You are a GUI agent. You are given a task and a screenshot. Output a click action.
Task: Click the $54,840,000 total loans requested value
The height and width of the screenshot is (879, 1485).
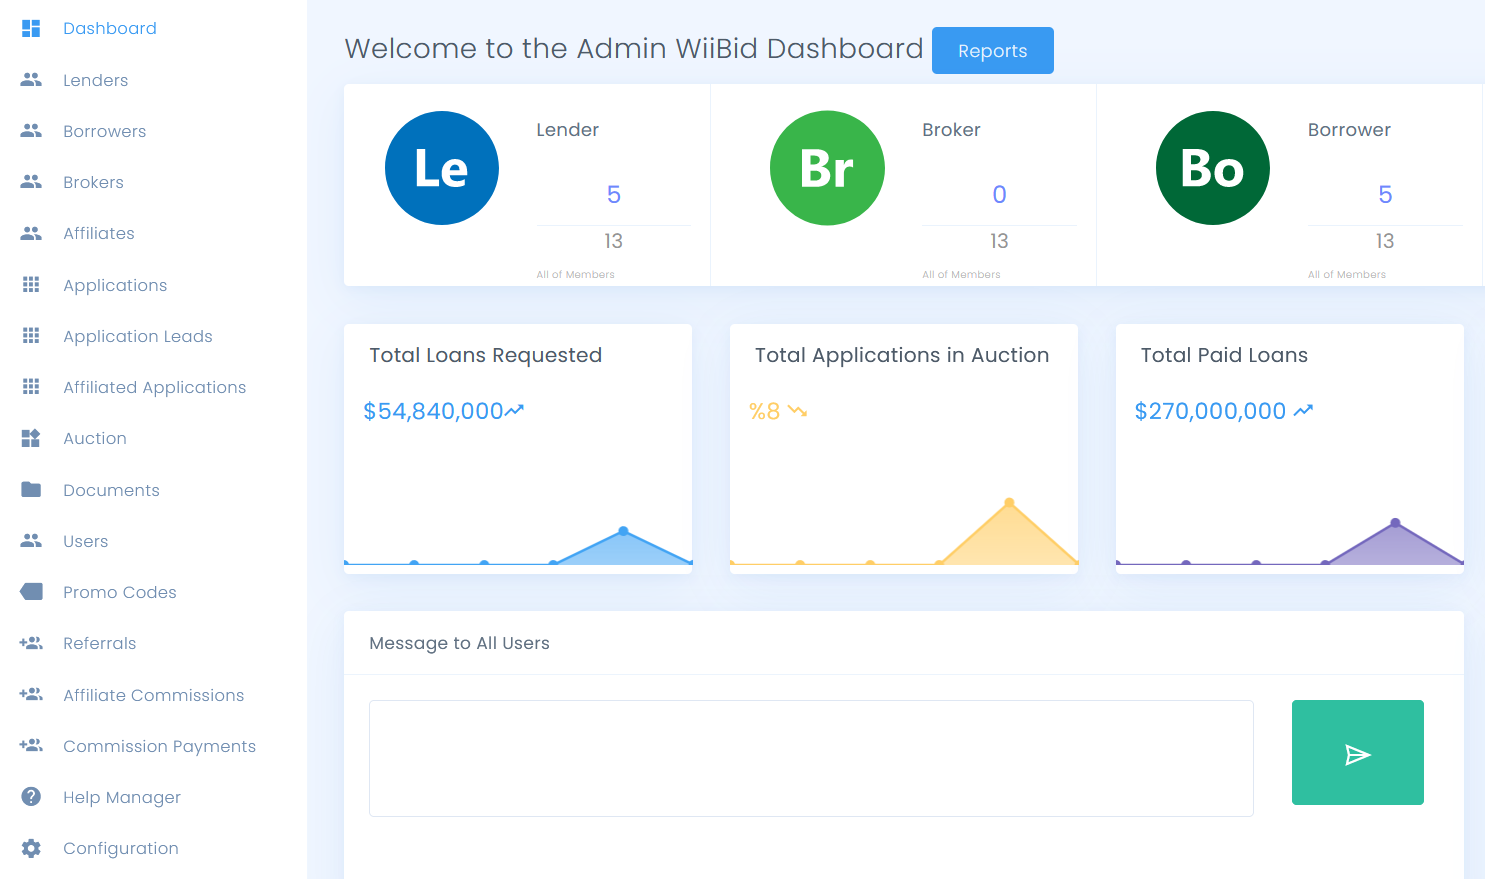434,411
